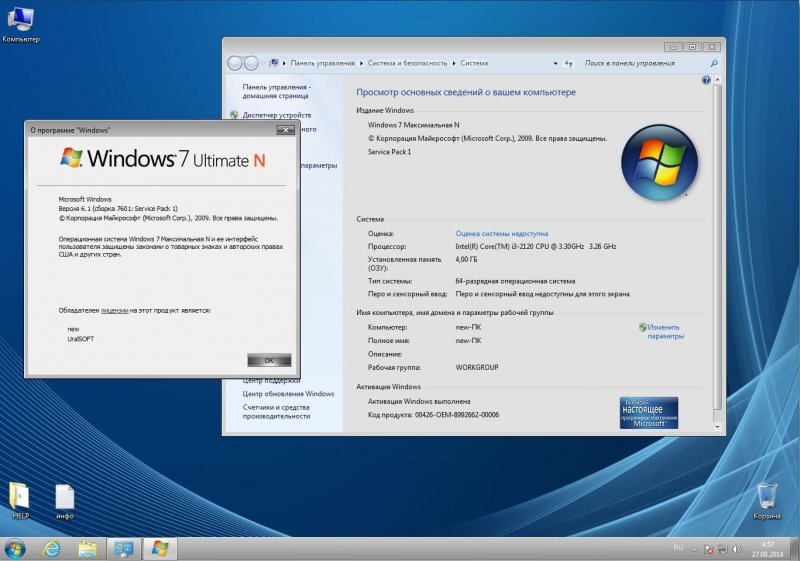The width and height of the screenshot is (800, 561).
Task: Show hidden tray icons arrow
Action: [x=694, y=550]
